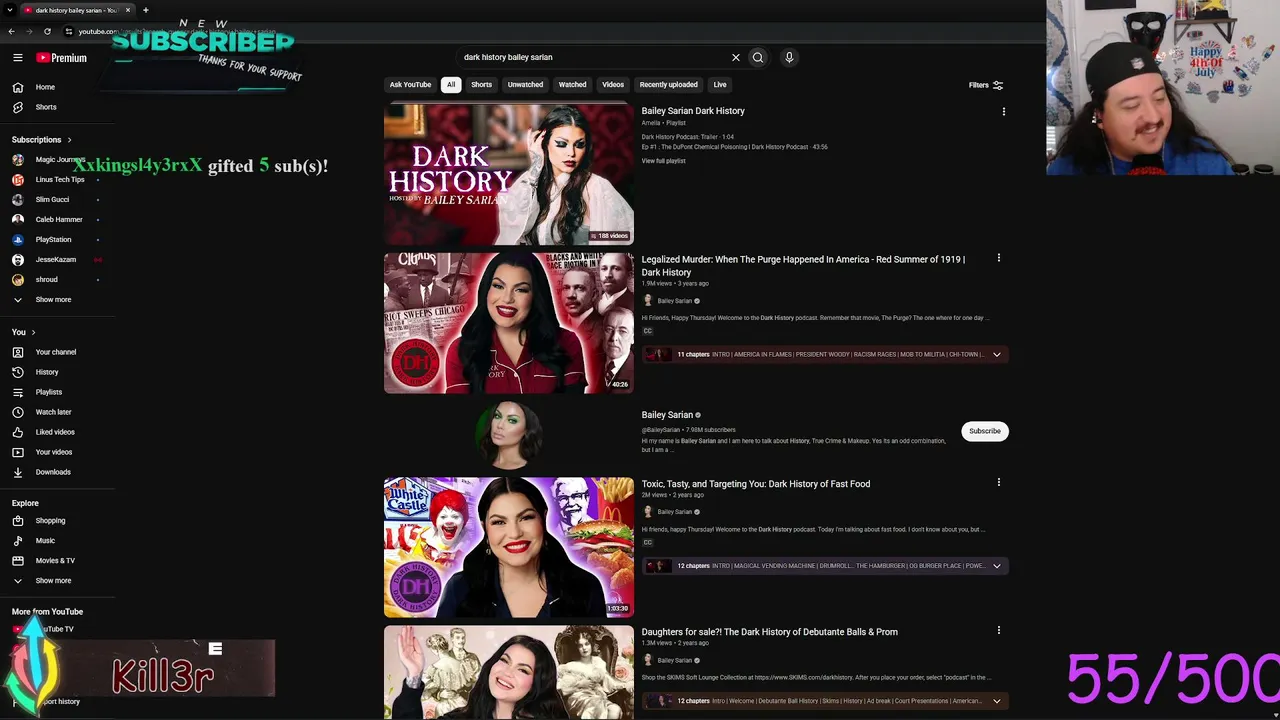Open the 'Toxic, Tasty, and Targeting You' video title
Screen dimensions: 1280x720
click(756, 484)
